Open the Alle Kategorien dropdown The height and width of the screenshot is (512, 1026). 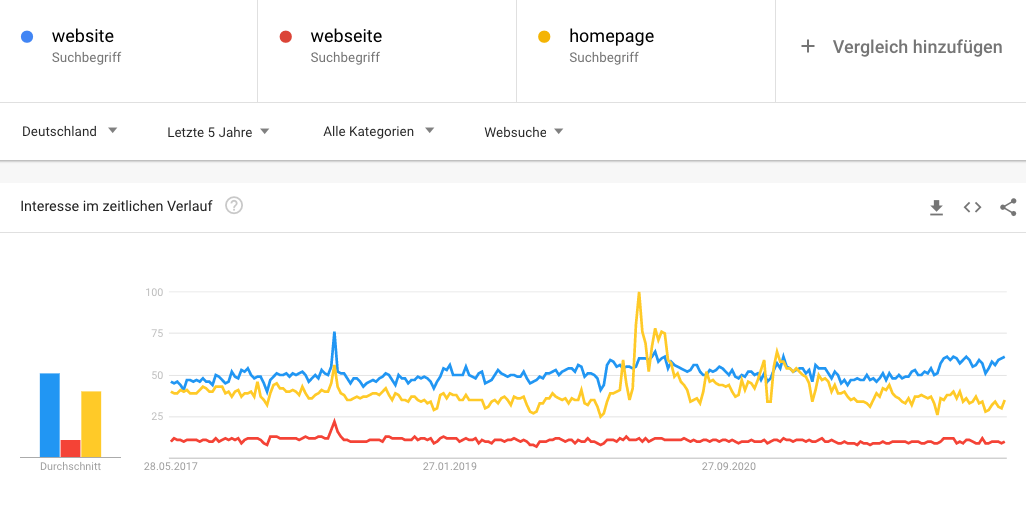(378, 131)
